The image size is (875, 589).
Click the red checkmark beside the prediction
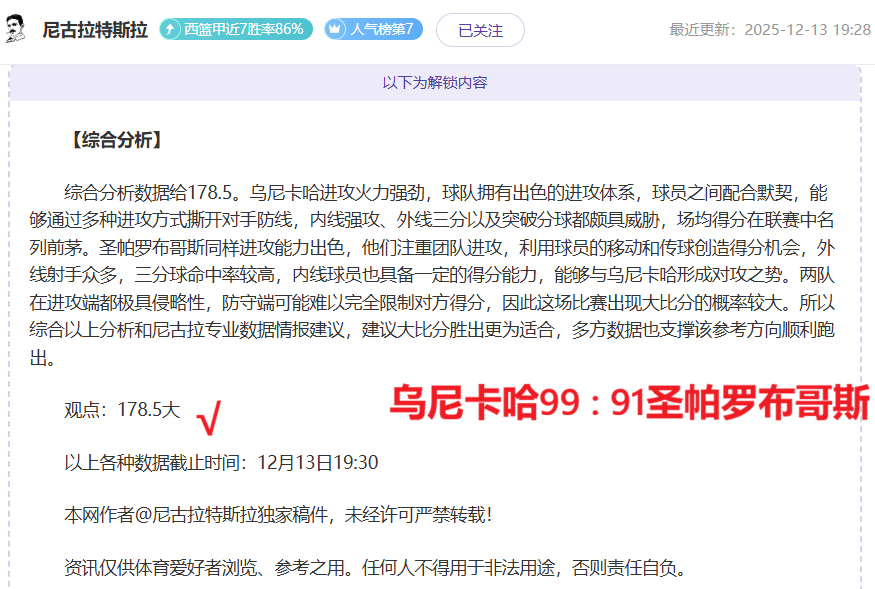(x=210, y=420)
